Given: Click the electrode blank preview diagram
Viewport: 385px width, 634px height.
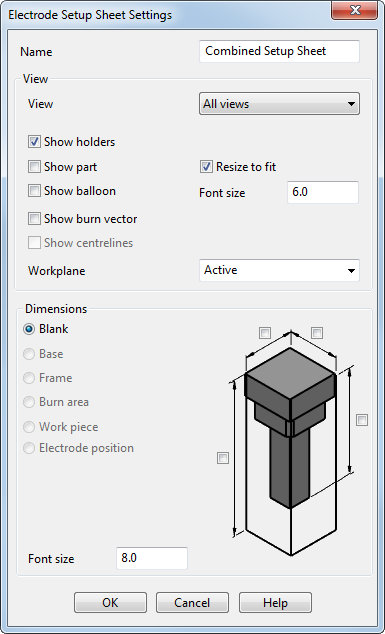Looking at the screenshot, I should pyautogui.click(x=291, y=443).
